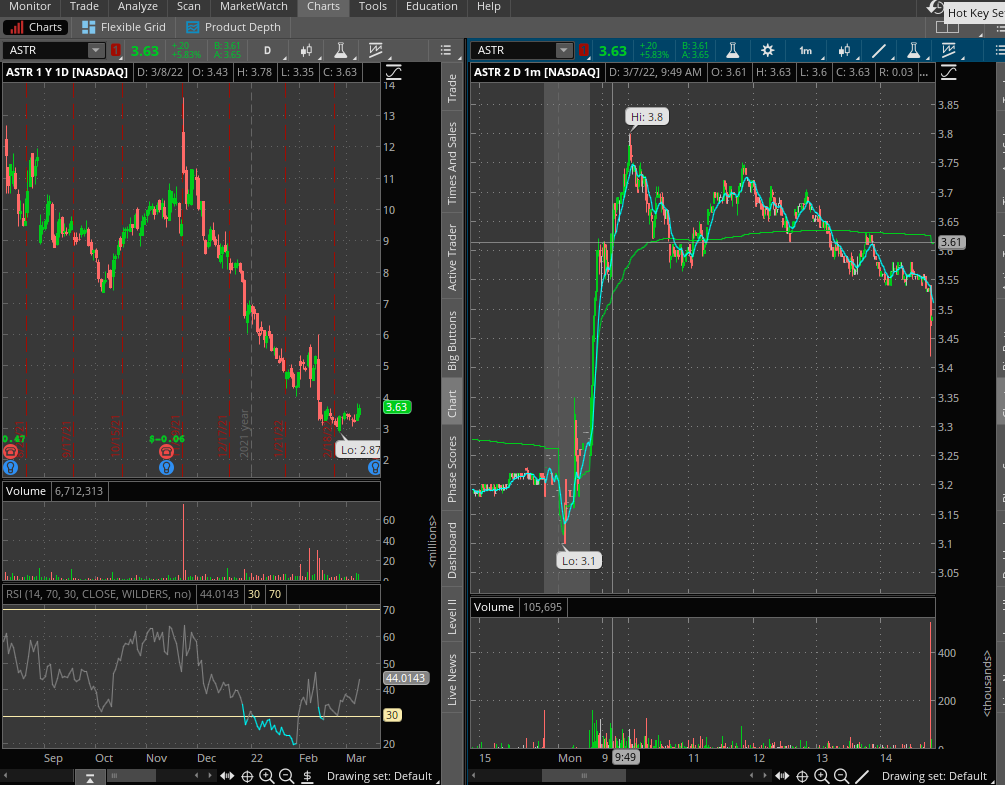Open the MarketWatch menu tab
1005x785 pixels.
(253, 6)
